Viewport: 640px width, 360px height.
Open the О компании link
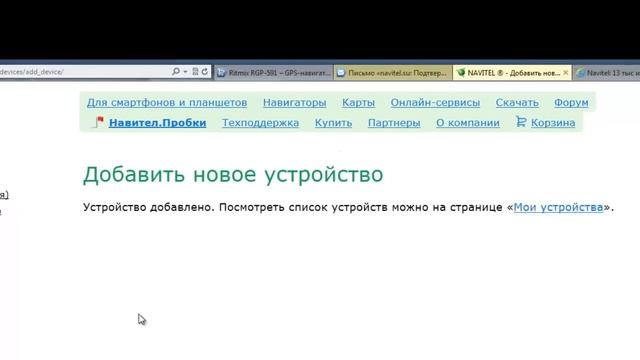coord(468,123)
